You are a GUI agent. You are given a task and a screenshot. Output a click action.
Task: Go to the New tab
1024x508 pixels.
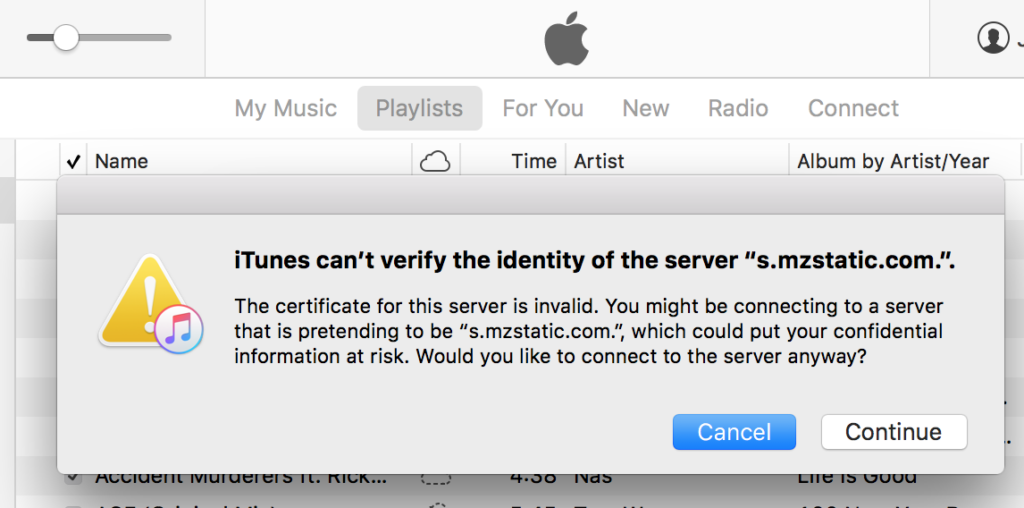(645, 108)
